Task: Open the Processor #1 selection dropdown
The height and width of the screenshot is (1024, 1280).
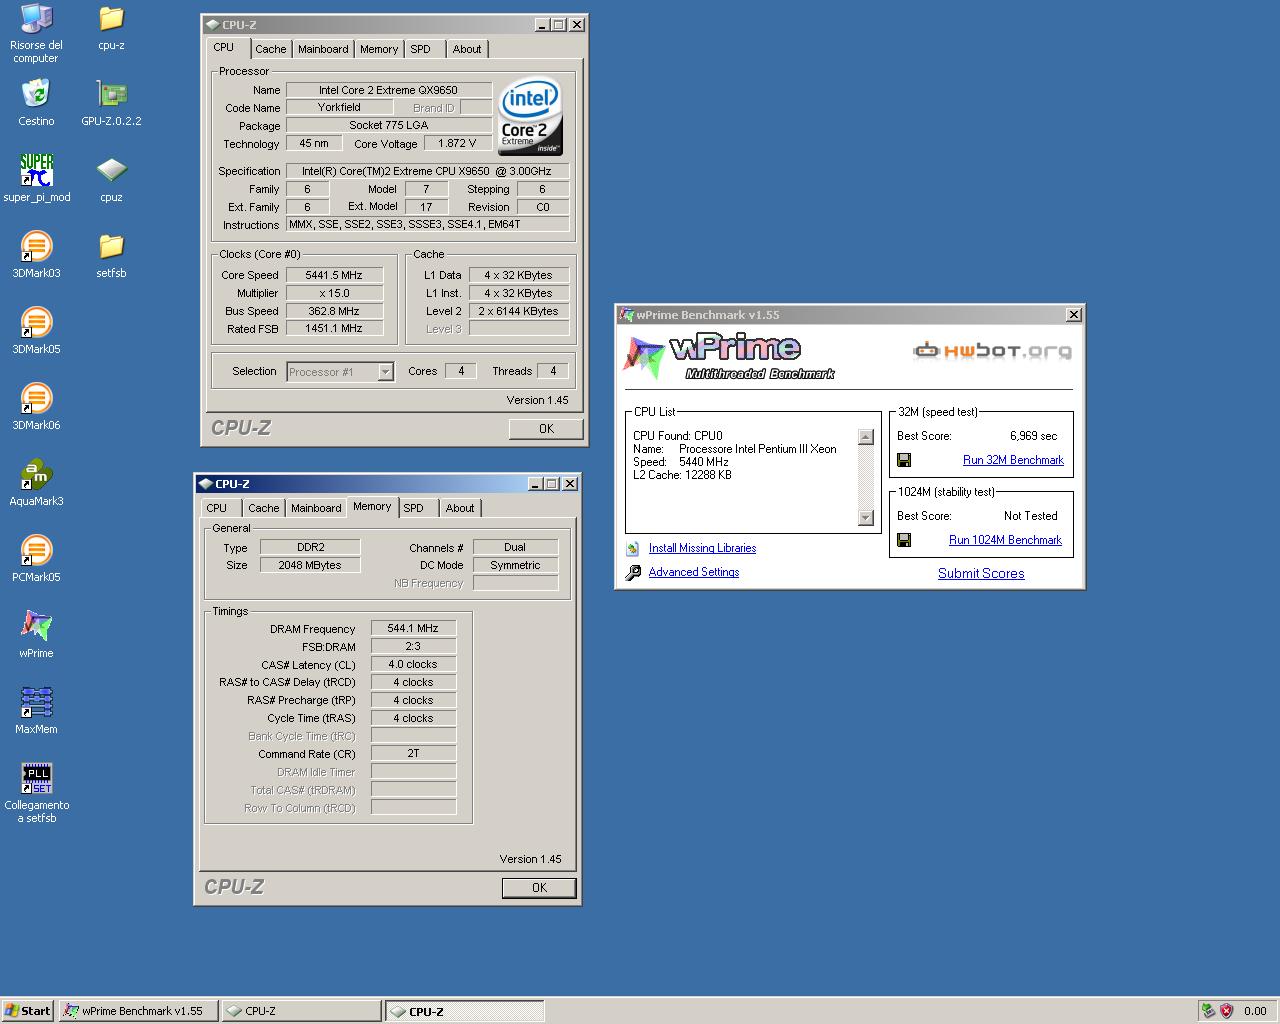Action: [x=385, y=372]
